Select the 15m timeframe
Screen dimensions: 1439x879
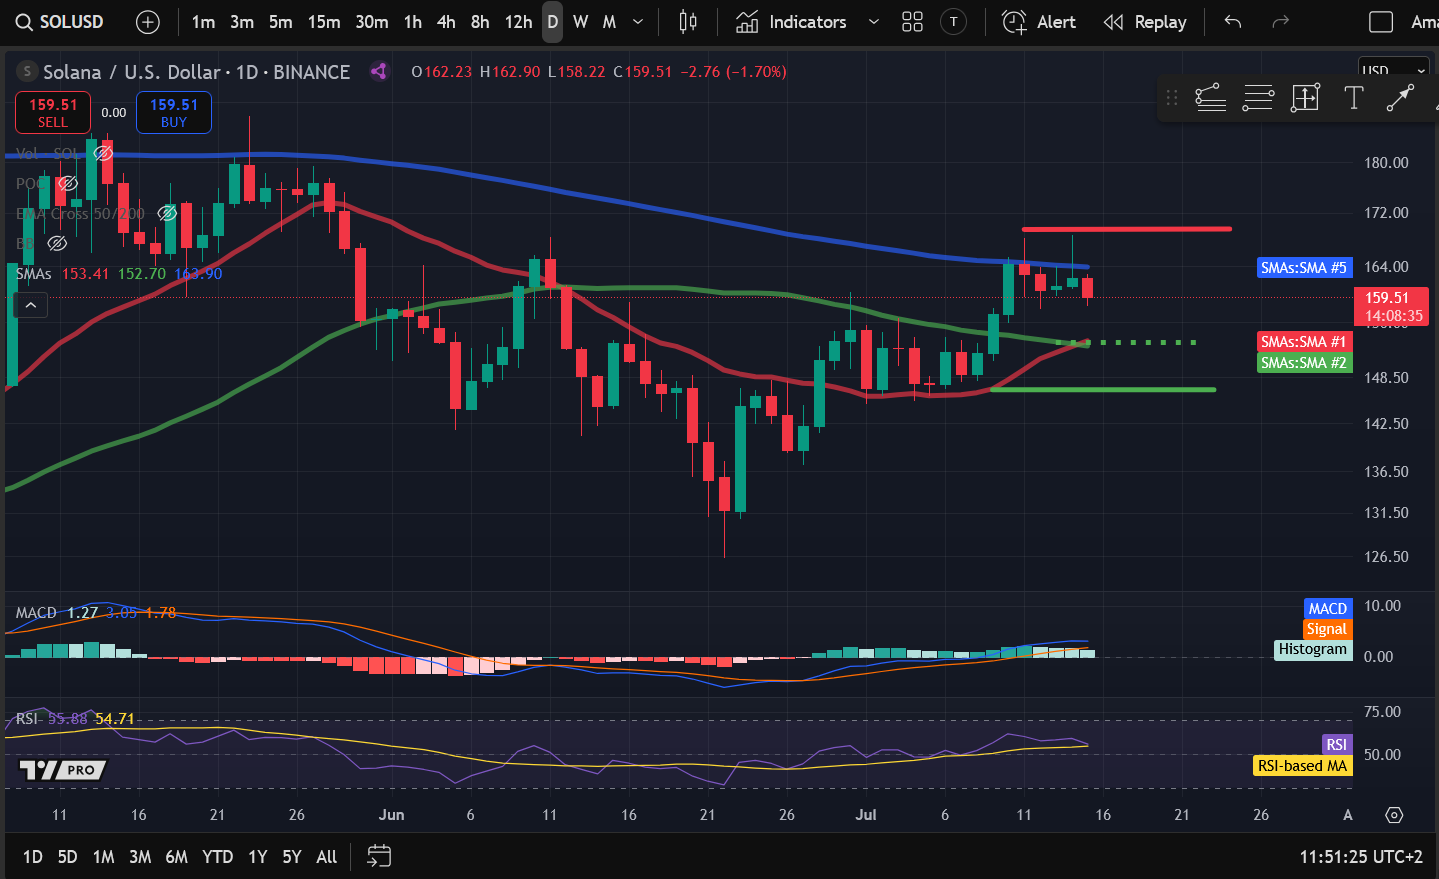324,22
